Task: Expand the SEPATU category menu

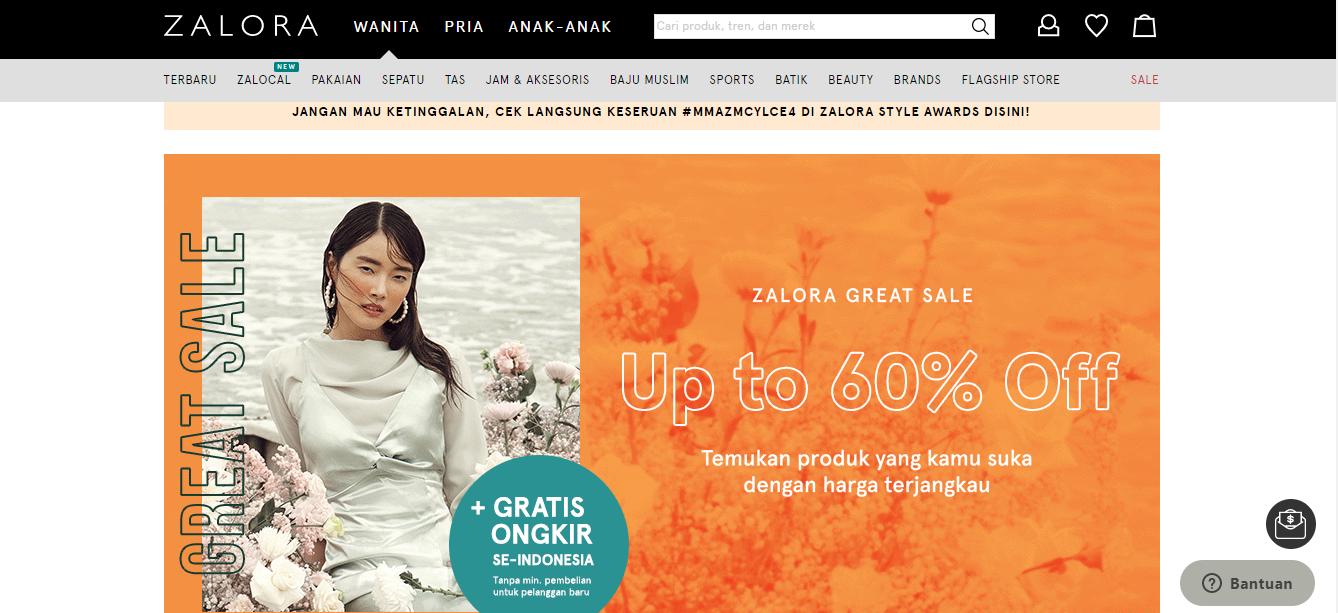Action: tap(403, 80)
